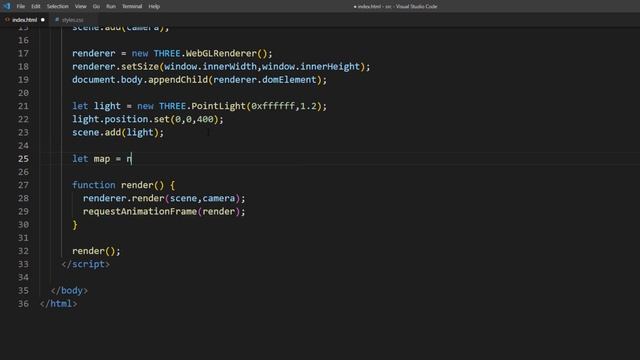This screenshot has width=640, height=360.
Task: Open the View menu
Action: click(80, 6)
